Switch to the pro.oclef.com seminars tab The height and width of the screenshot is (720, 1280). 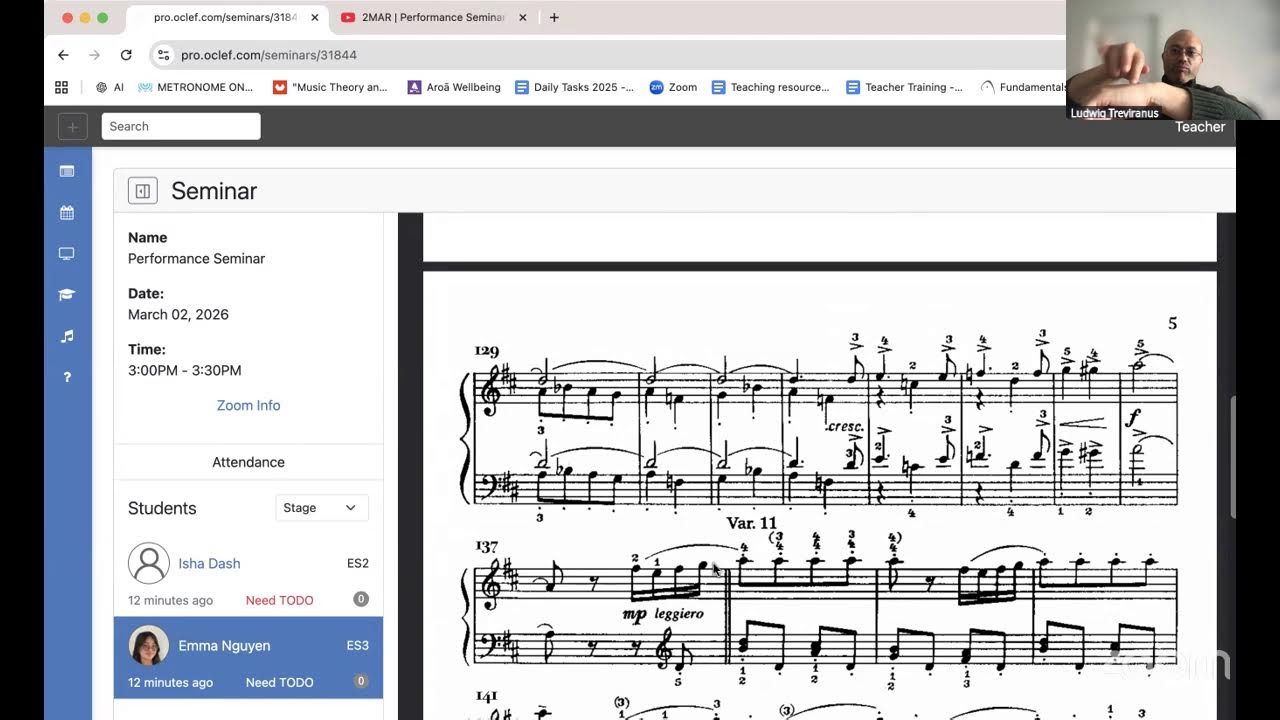[x=228, y=17]
